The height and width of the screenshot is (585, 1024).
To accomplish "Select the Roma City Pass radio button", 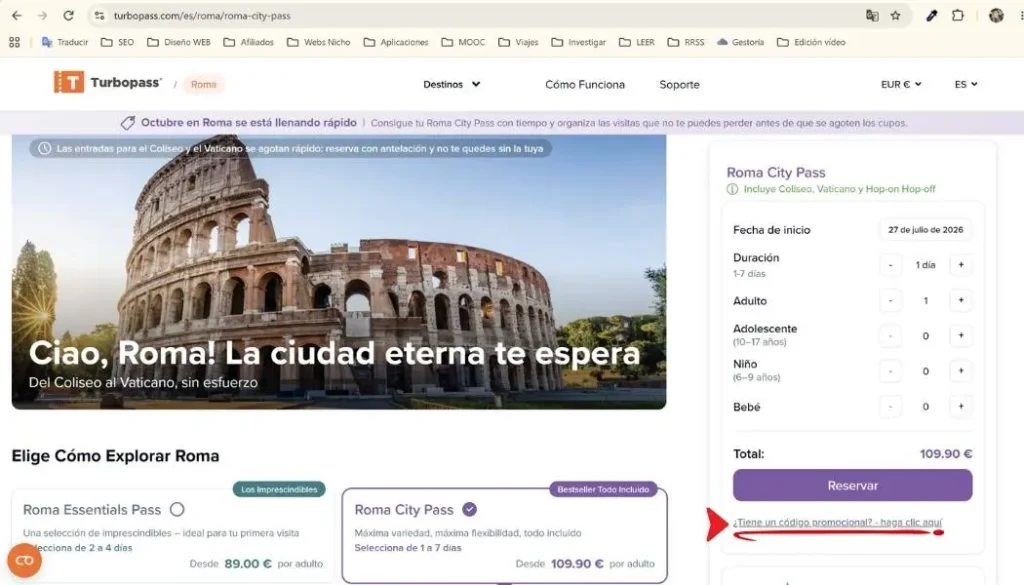I will click(469, 509).
